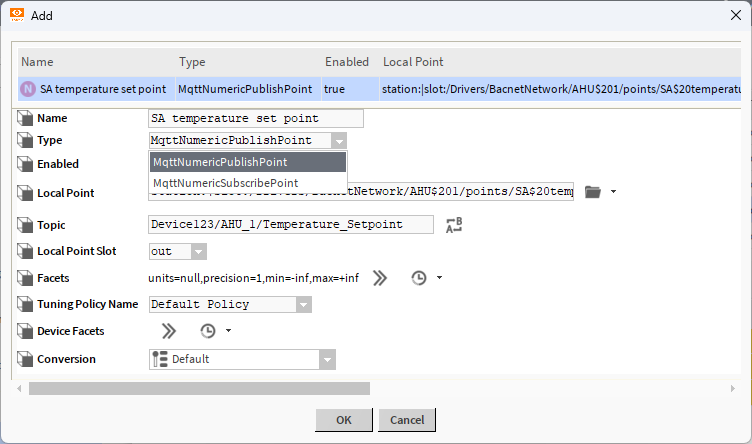Click the Device Facets clock icon
This screenshot has height=444, width=752.
208,331
